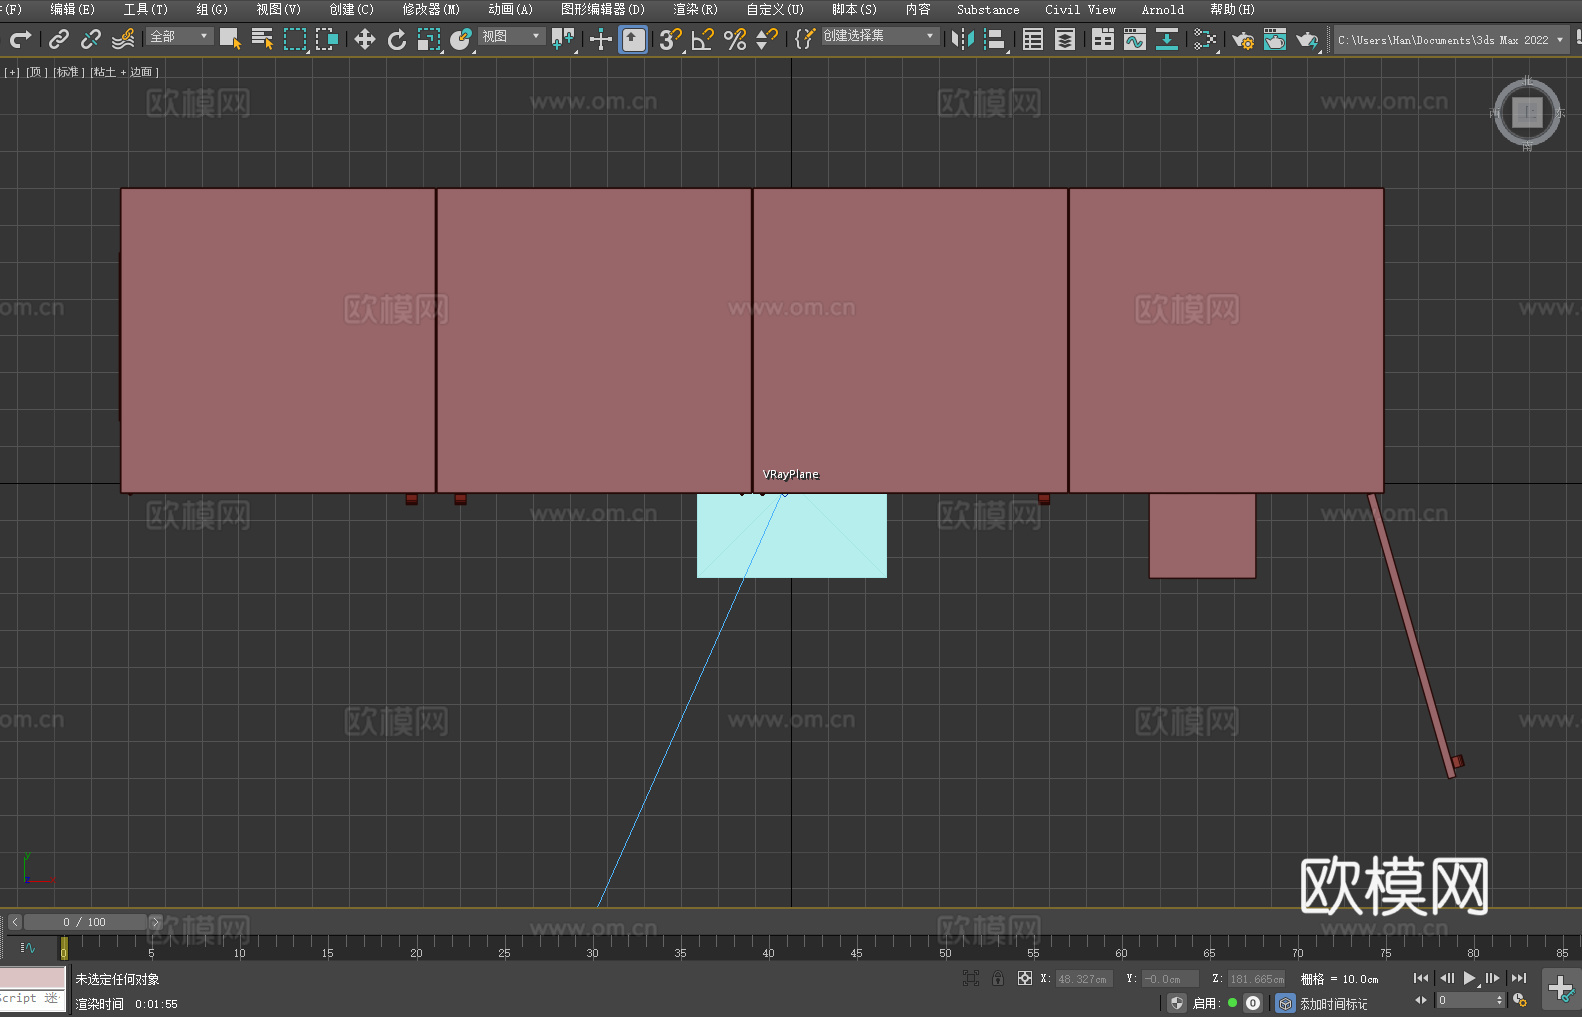This screenshot has height=1017, width=1582.
Task: Activate the Select and Place tool
Action: 461,39
